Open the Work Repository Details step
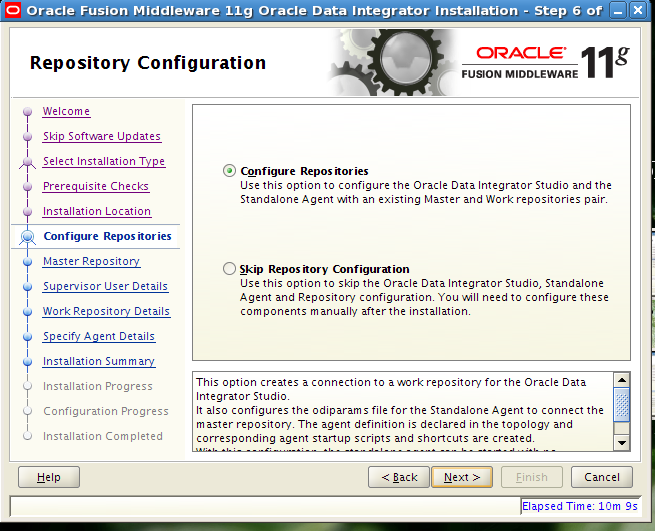Image resolution: width=655 pixels, height=531 pixels. 107,312
